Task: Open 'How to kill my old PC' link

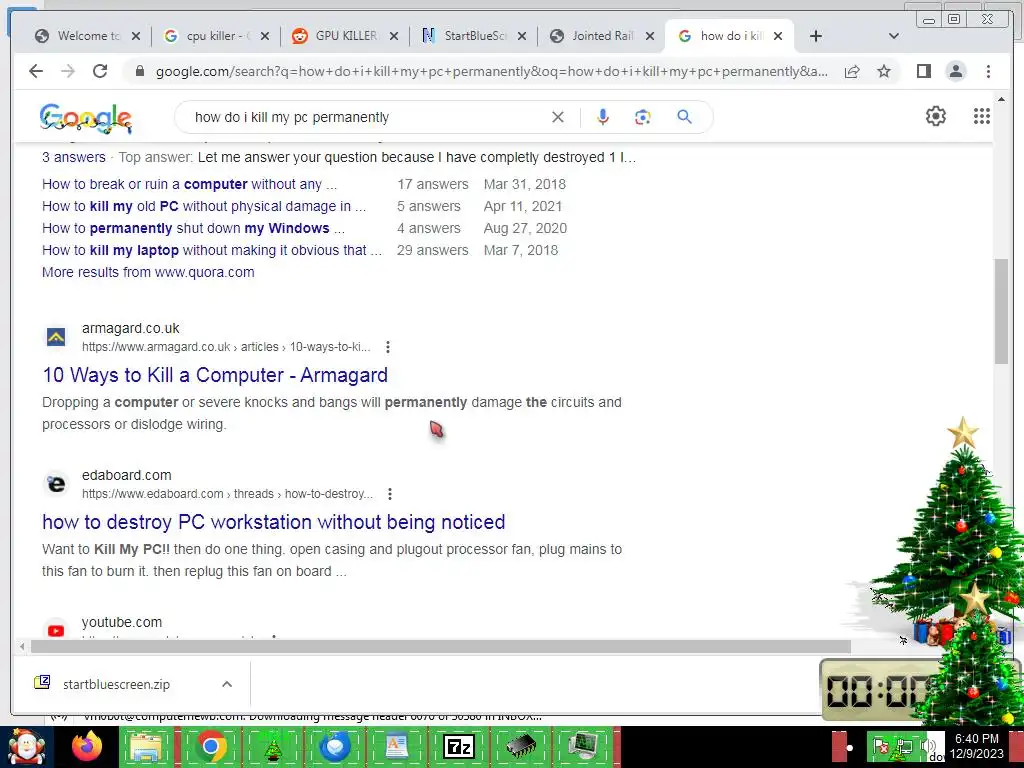Action: pos(204,206)
